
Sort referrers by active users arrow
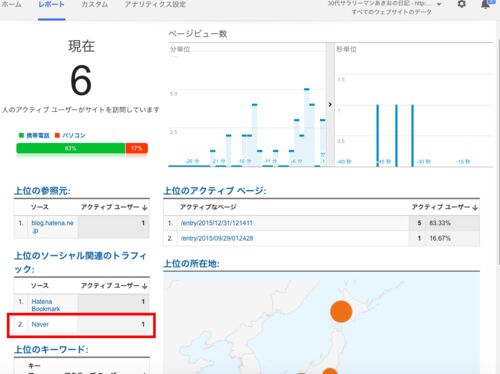[144, 207]
